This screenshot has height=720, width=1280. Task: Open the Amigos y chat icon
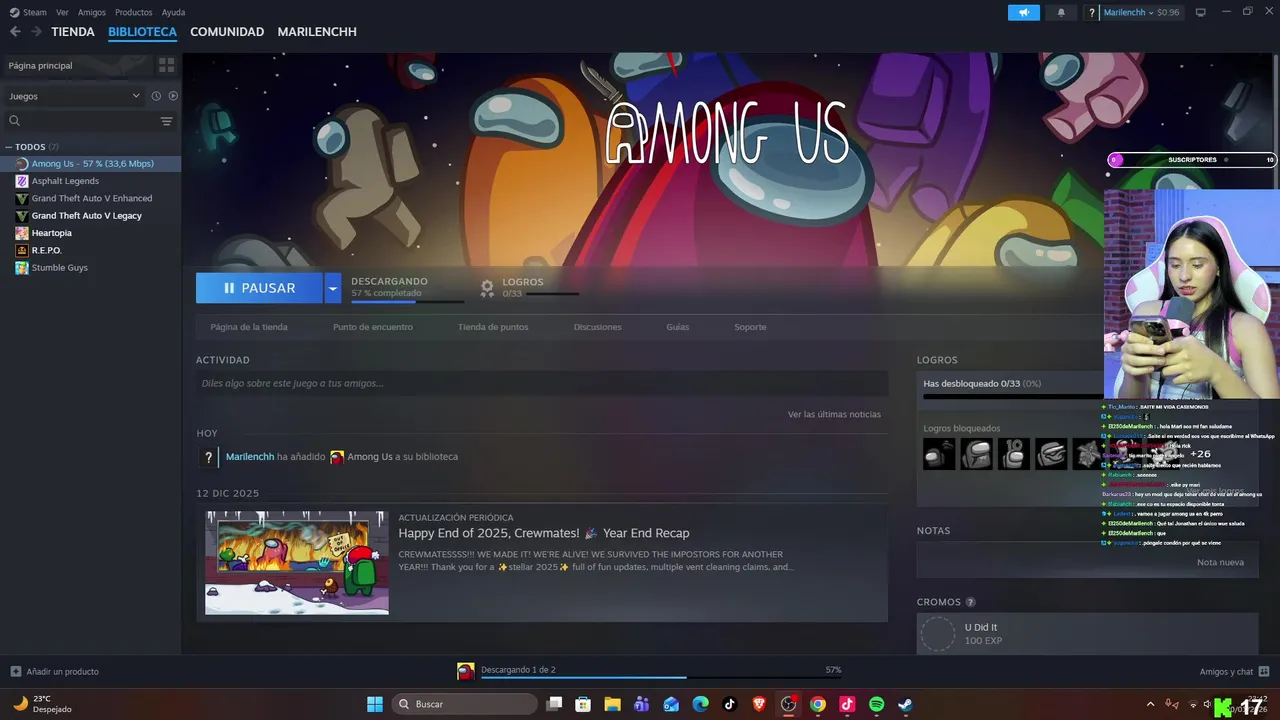(1264, 671)
